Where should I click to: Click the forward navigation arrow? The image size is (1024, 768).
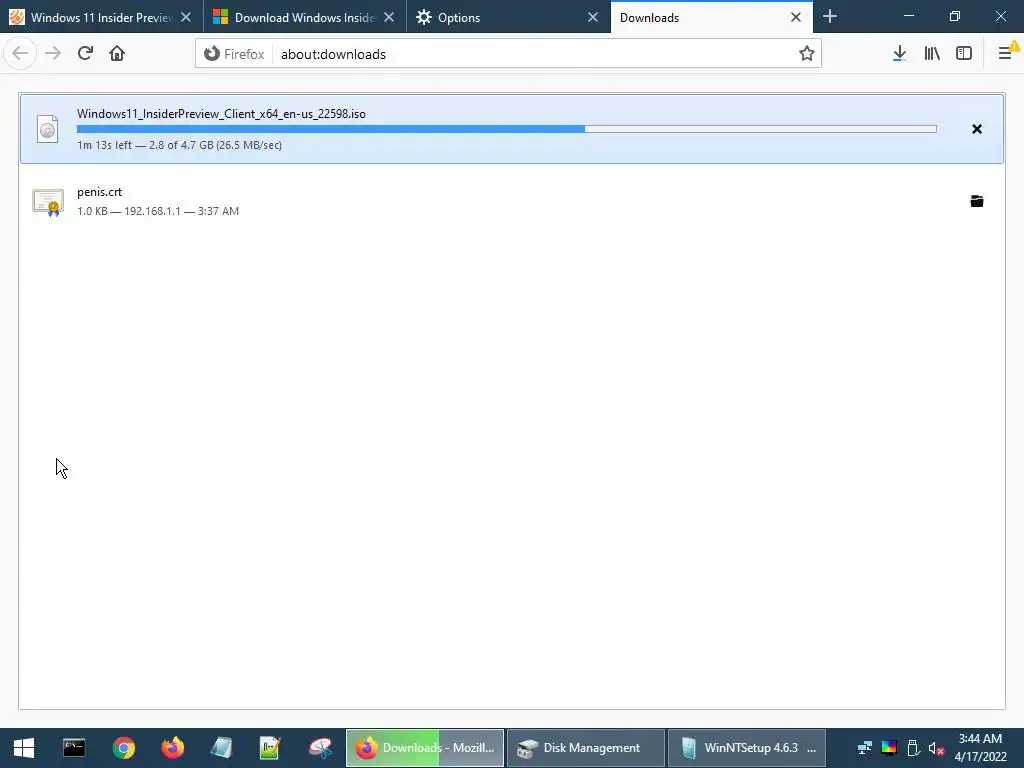(x=53, y=54)
